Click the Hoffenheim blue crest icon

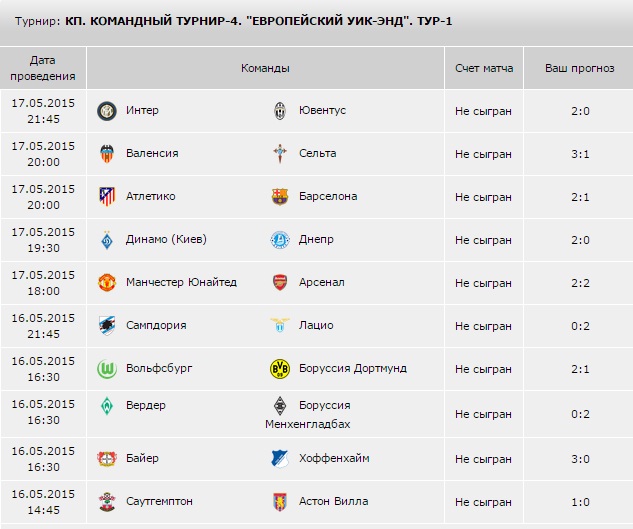pyautogui.click(x=280, y=459)
